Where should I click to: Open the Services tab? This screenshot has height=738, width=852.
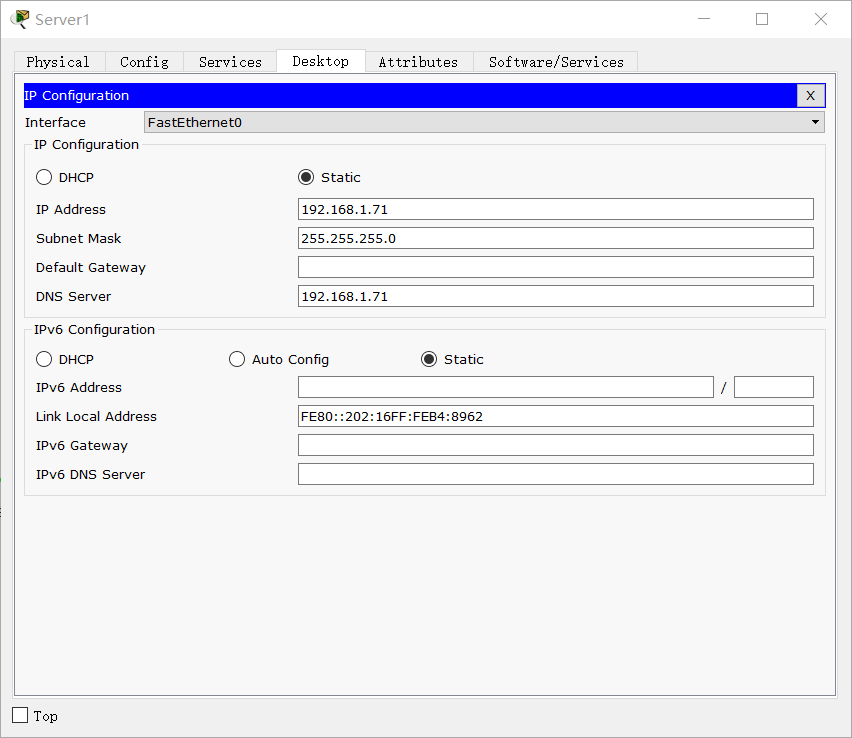point(230,62)
